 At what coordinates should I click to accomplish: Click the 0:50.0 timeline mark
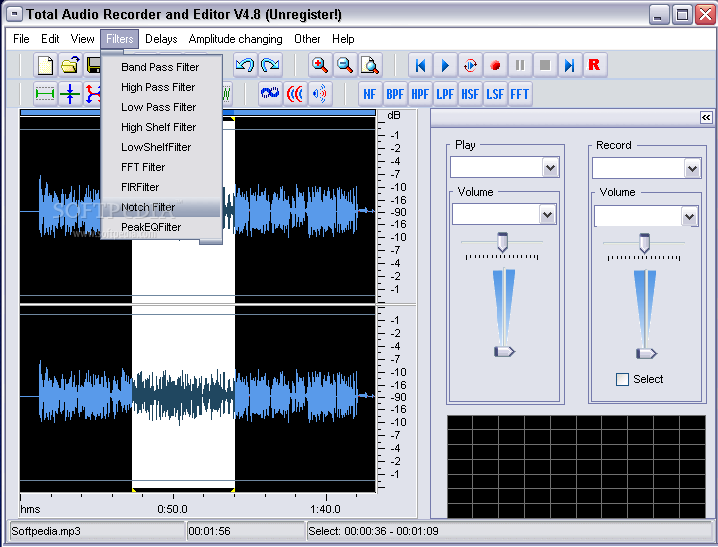[172, 509]
